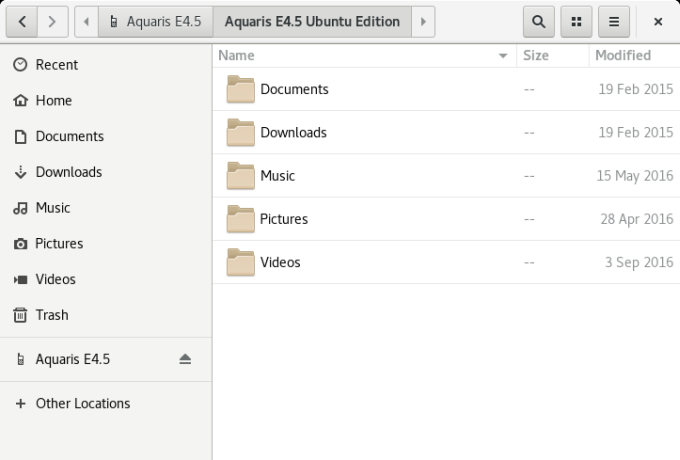The image size is (680, 460).
Task: Go to Home in the sidebar
Action: [x=53, y=101]
